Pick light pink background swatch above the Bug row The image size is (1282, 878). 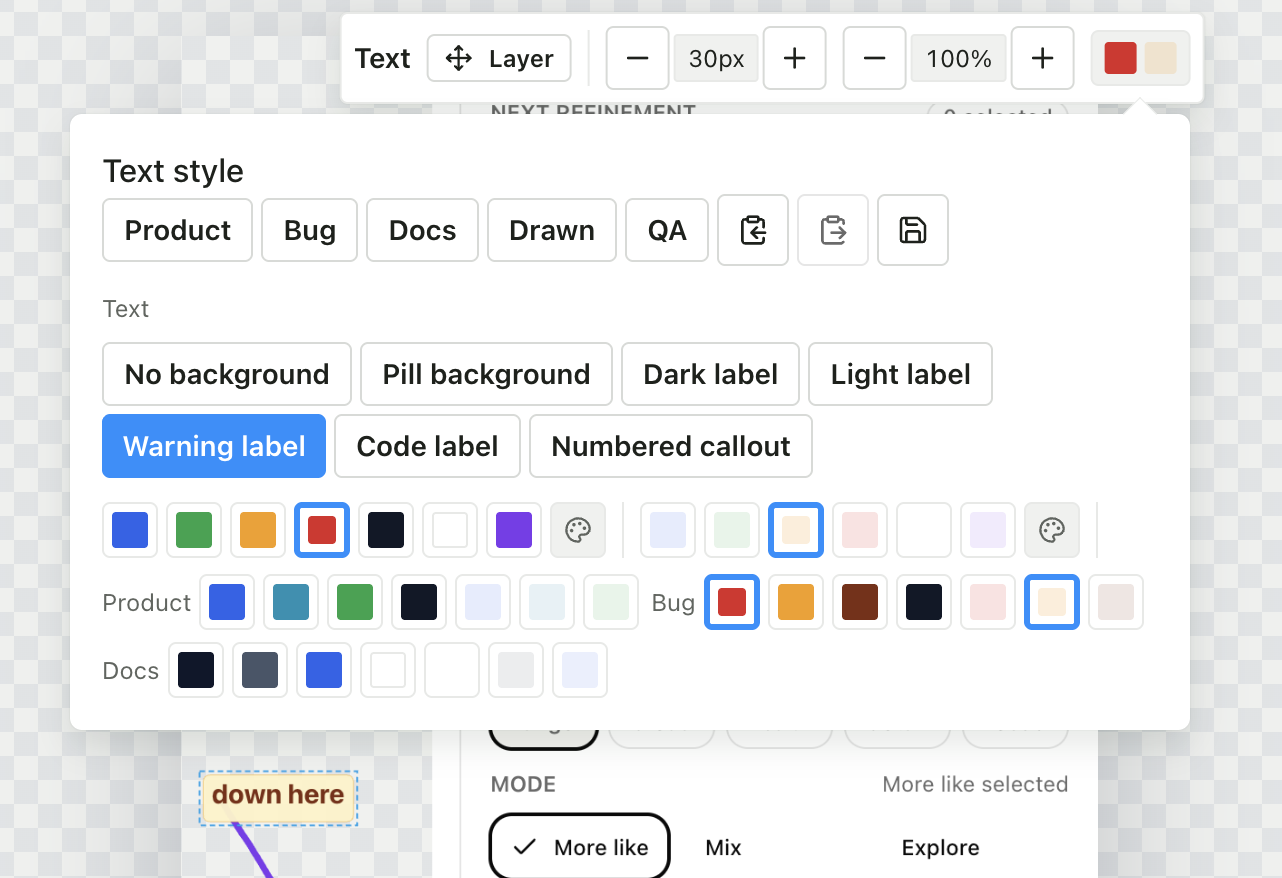click(860, 530)
